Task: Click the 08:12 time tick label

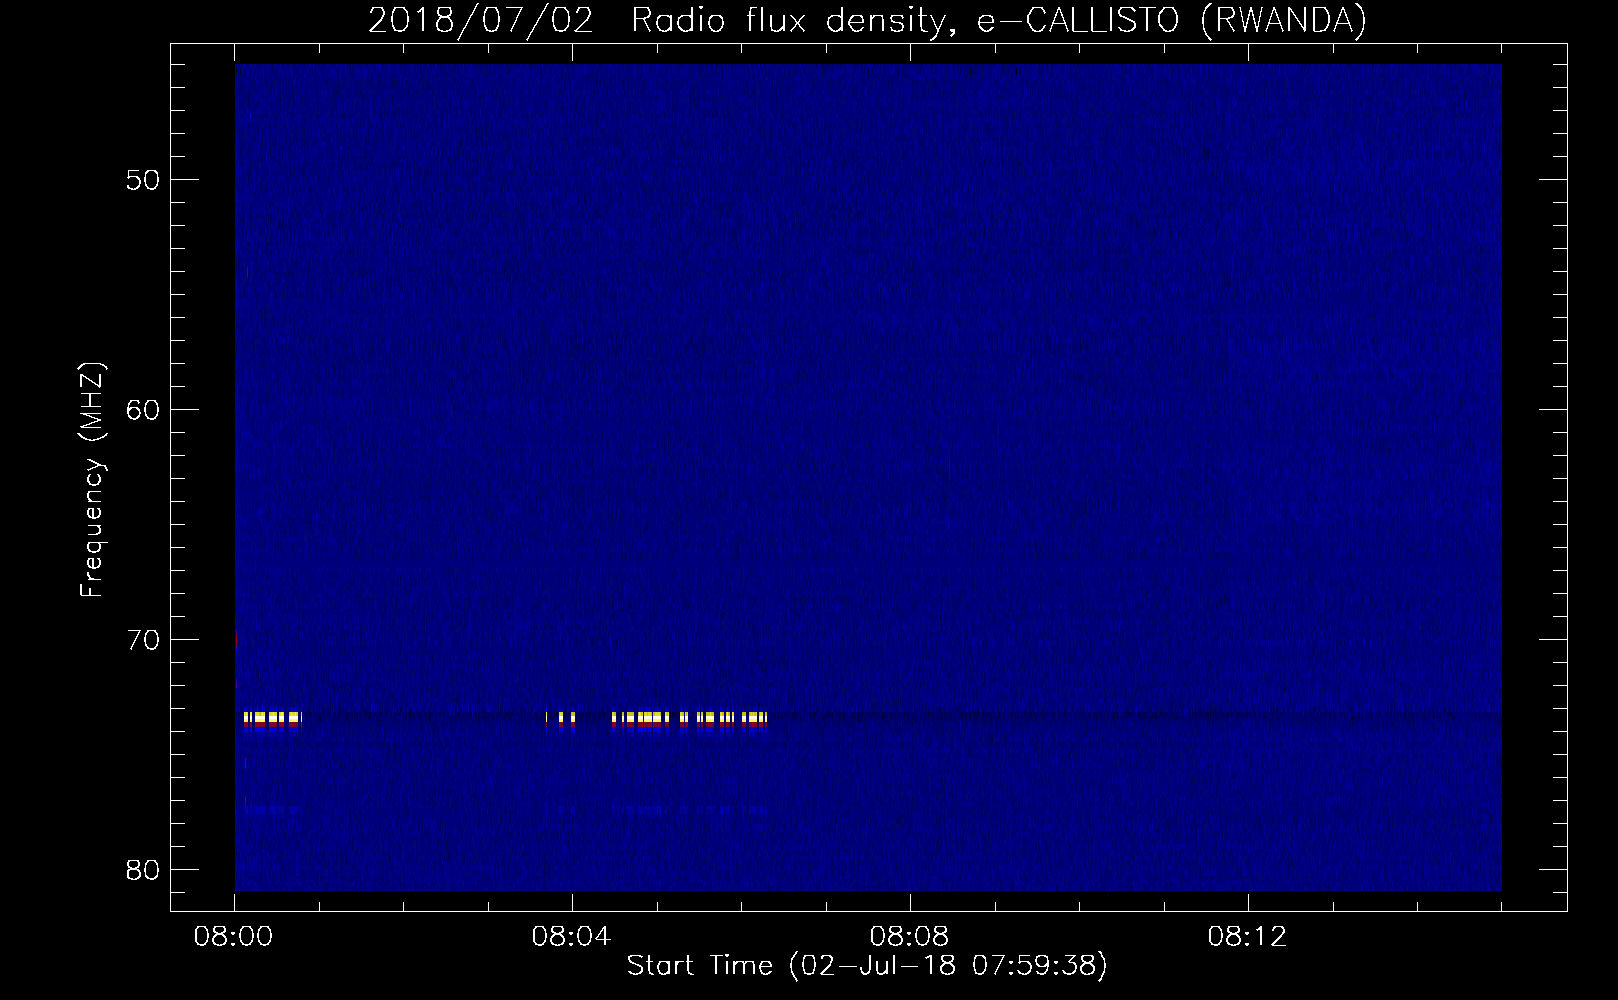Action: [1247, 937]
